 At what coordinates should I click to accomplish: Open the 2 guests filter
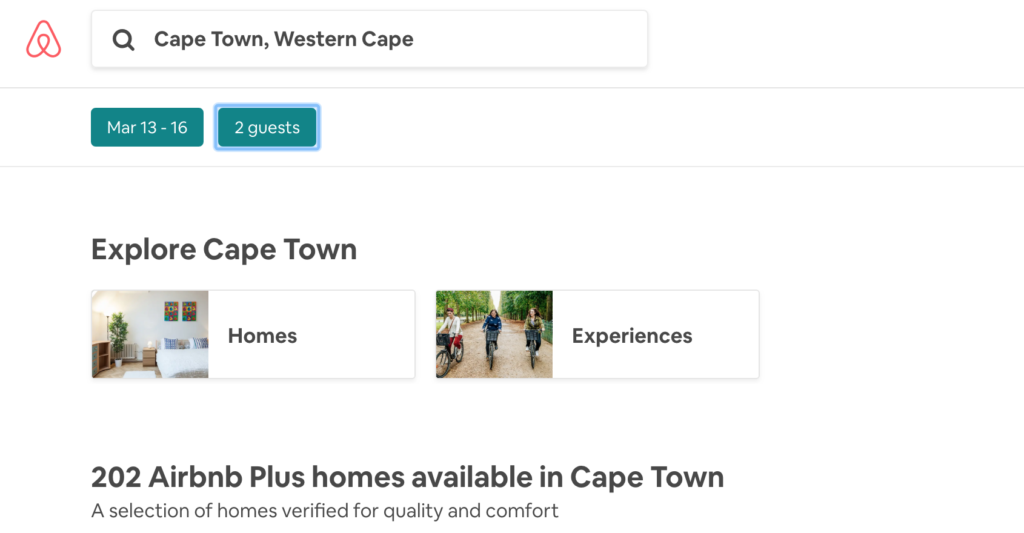tap(267, 128)
